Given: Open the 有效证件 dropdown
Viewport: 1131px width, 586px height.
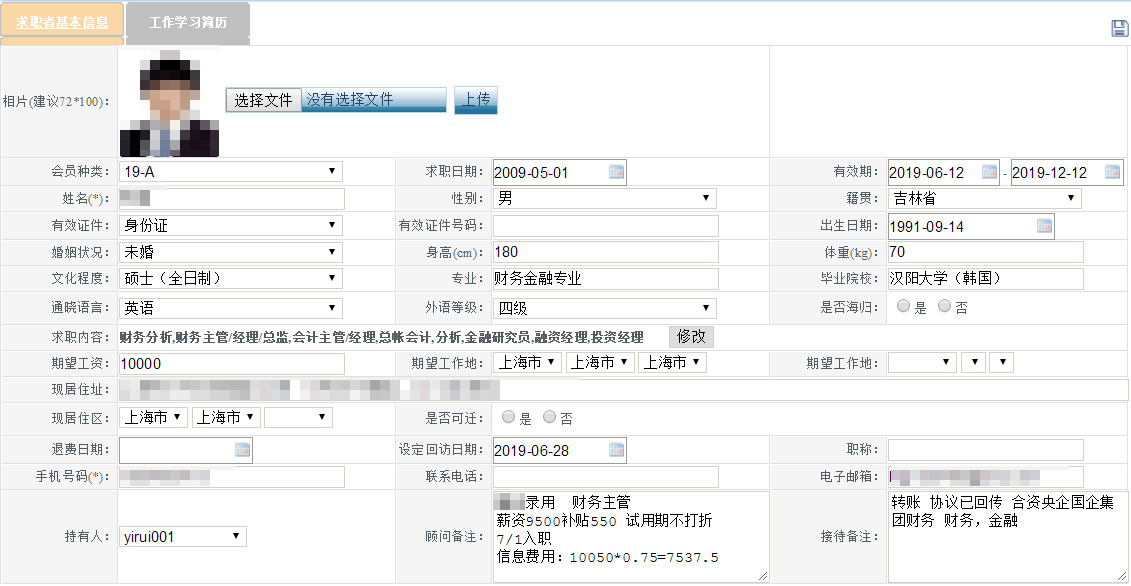Looking at the screenshot, I should pos(231,225).
